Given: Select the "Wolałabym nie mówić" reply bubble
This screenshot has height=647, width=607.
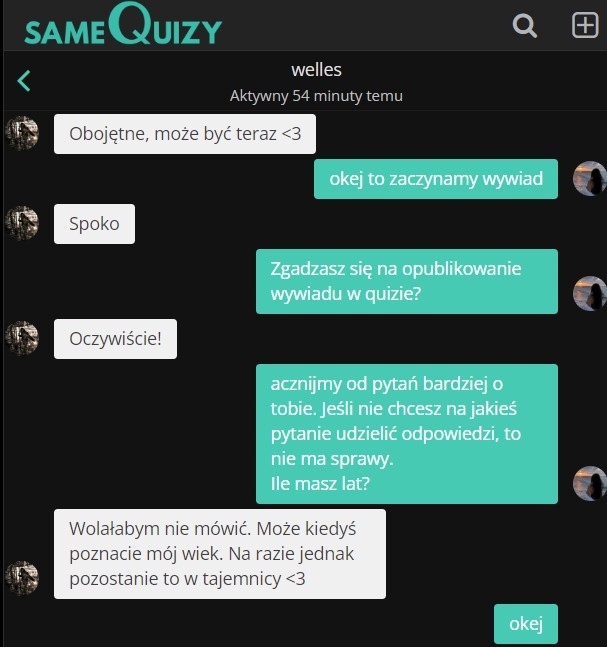Looking at the screenshot, I should (220, 554).
